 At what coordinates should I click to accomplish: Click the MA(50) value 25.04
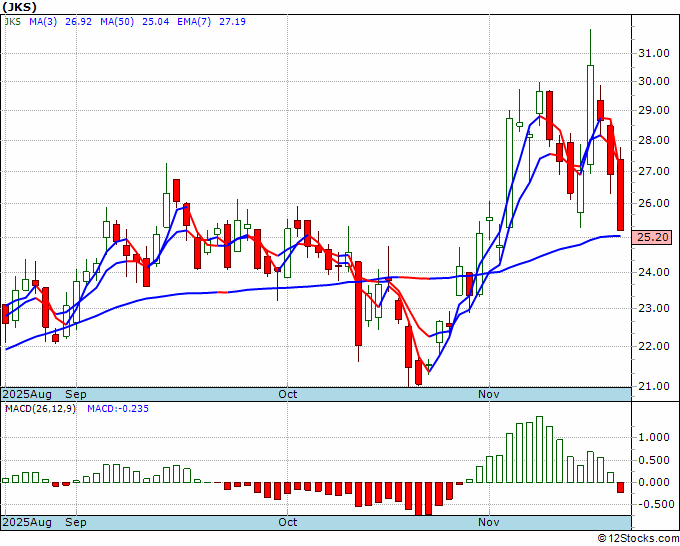coord(156,21)
